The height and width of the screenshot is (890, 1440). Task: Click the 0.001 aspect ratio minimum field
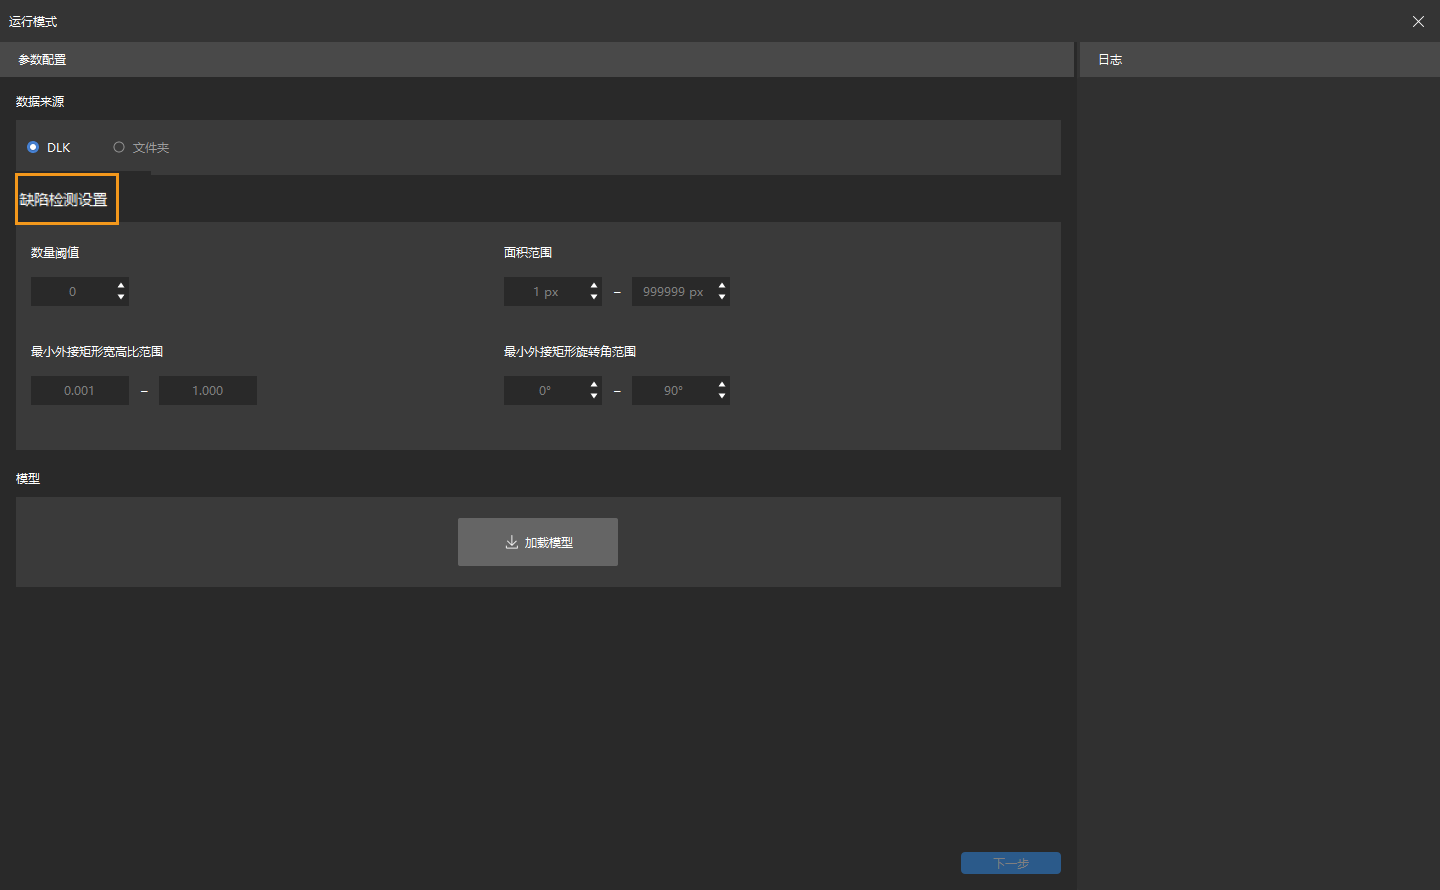pos(80,391)
